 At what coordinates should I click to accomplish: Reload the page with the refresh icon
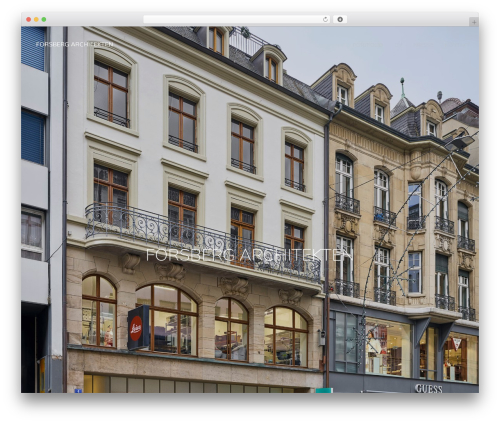tap(325, 19)
